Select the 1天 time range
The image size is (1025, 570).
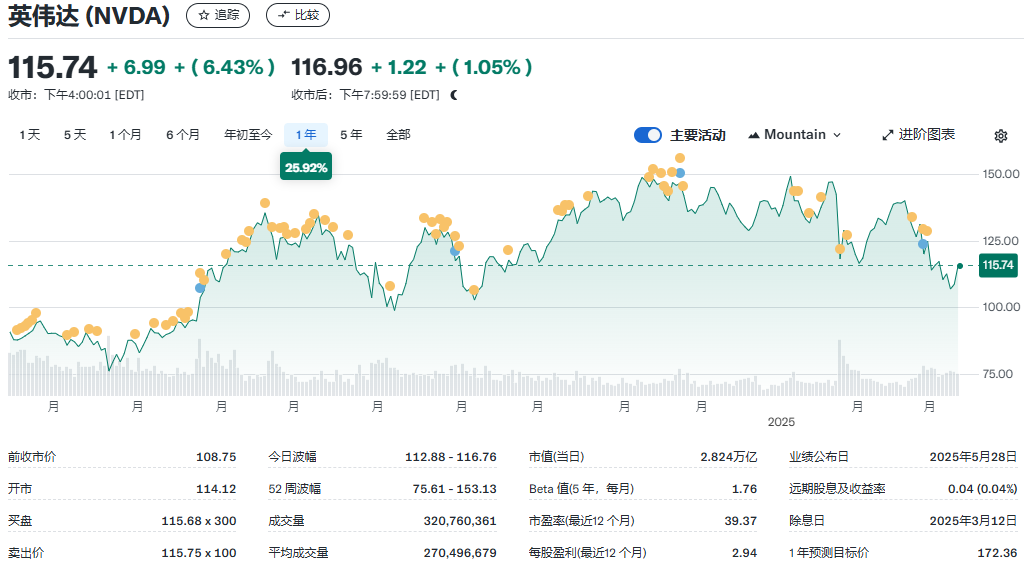point(29,135)
